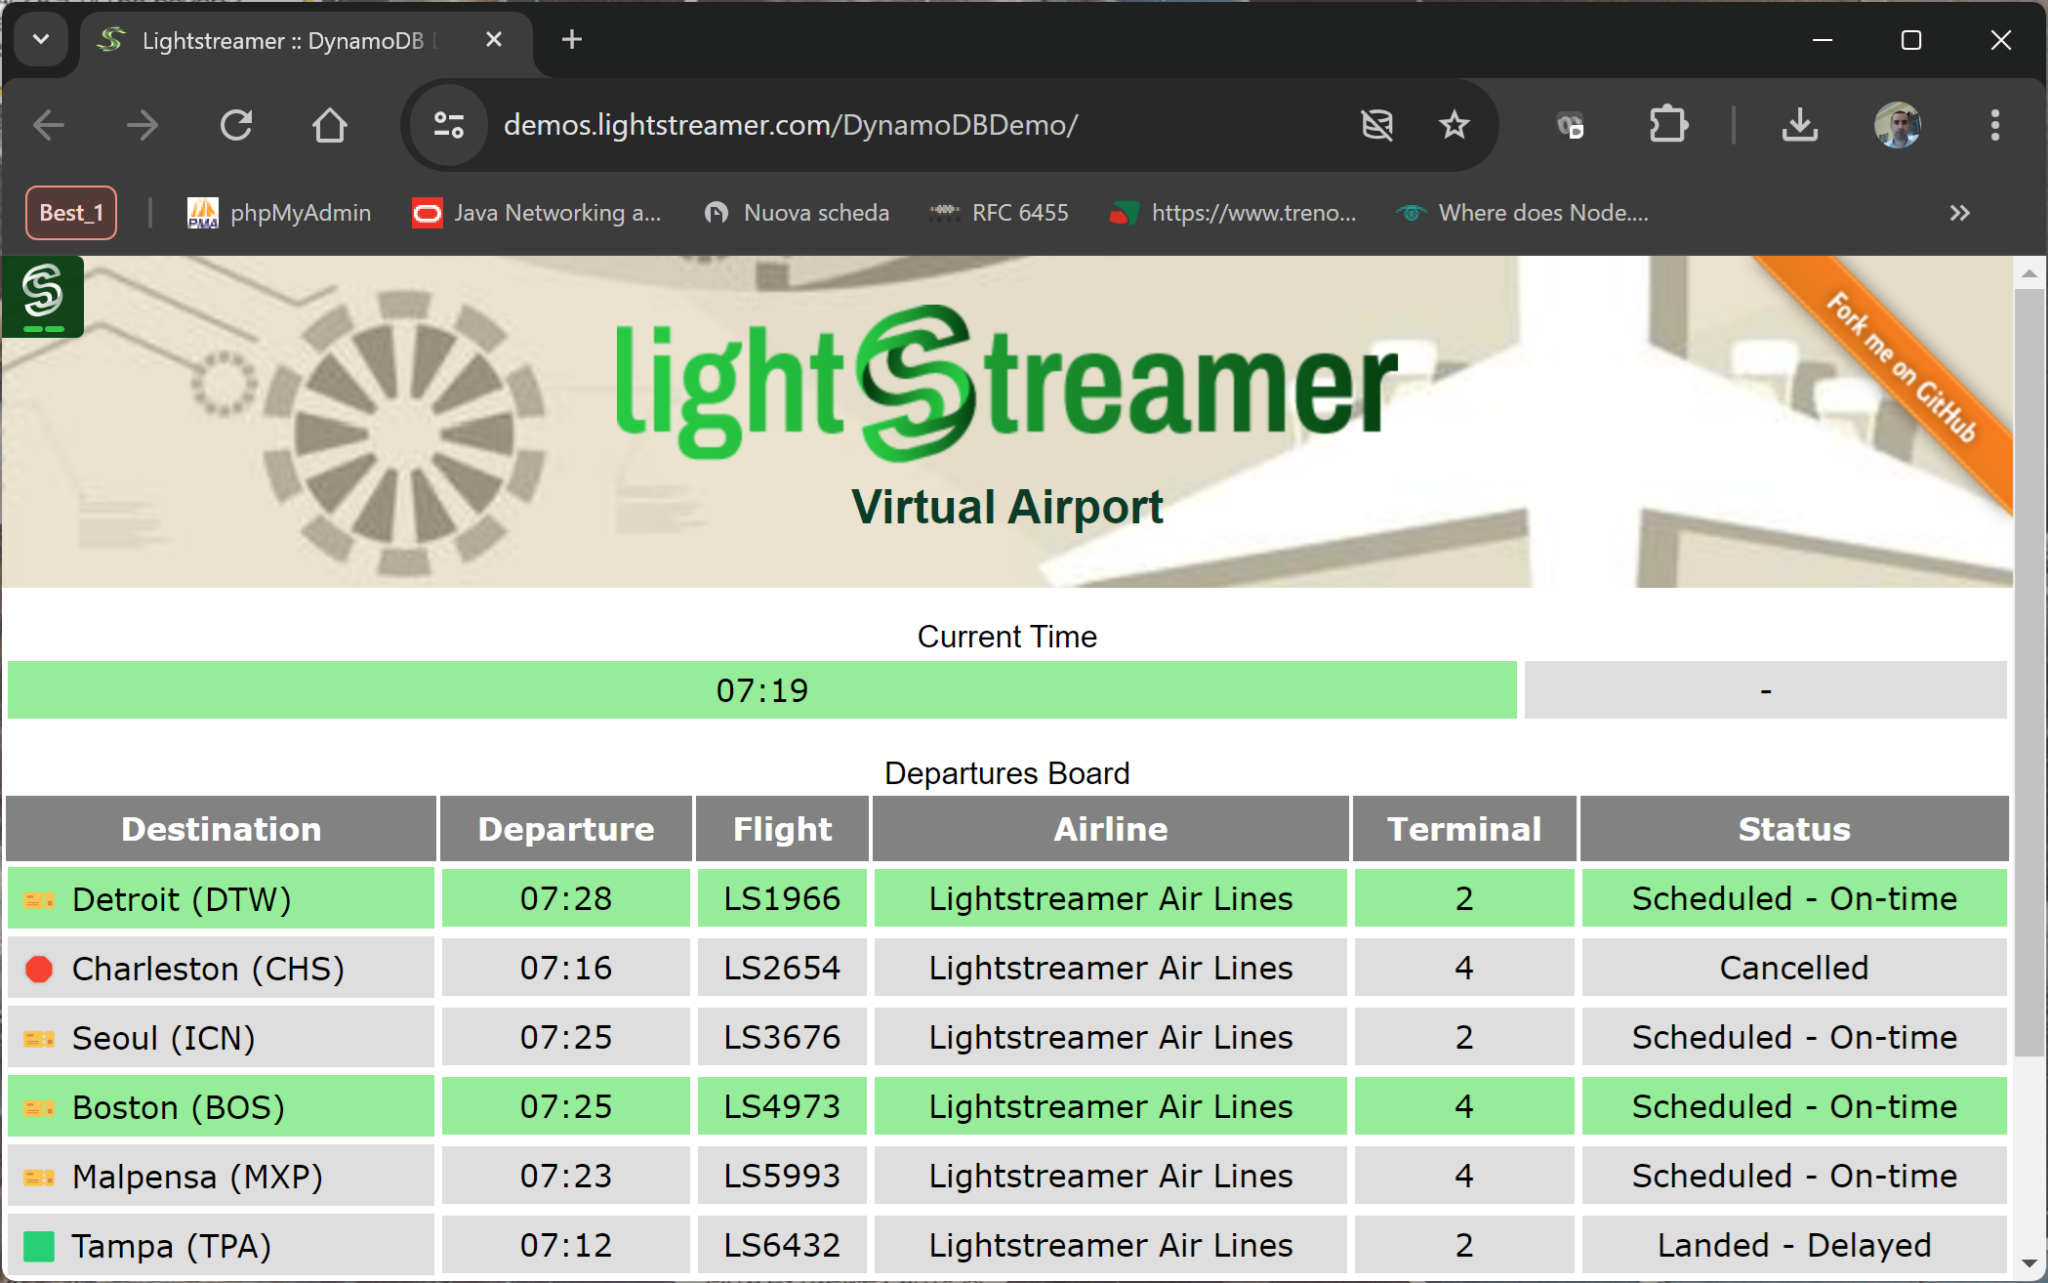Click the tracking protection icon in address bar

coord(1377,125)
